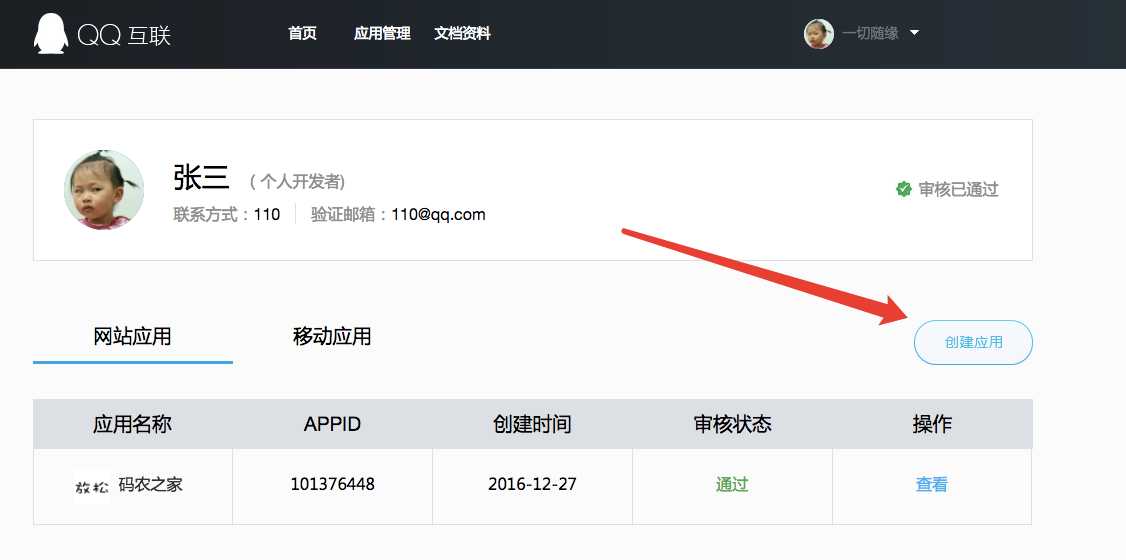Viewport: 1126px width, 560px height.
Task: Click the APPID column header
Action: click(332, 424)
